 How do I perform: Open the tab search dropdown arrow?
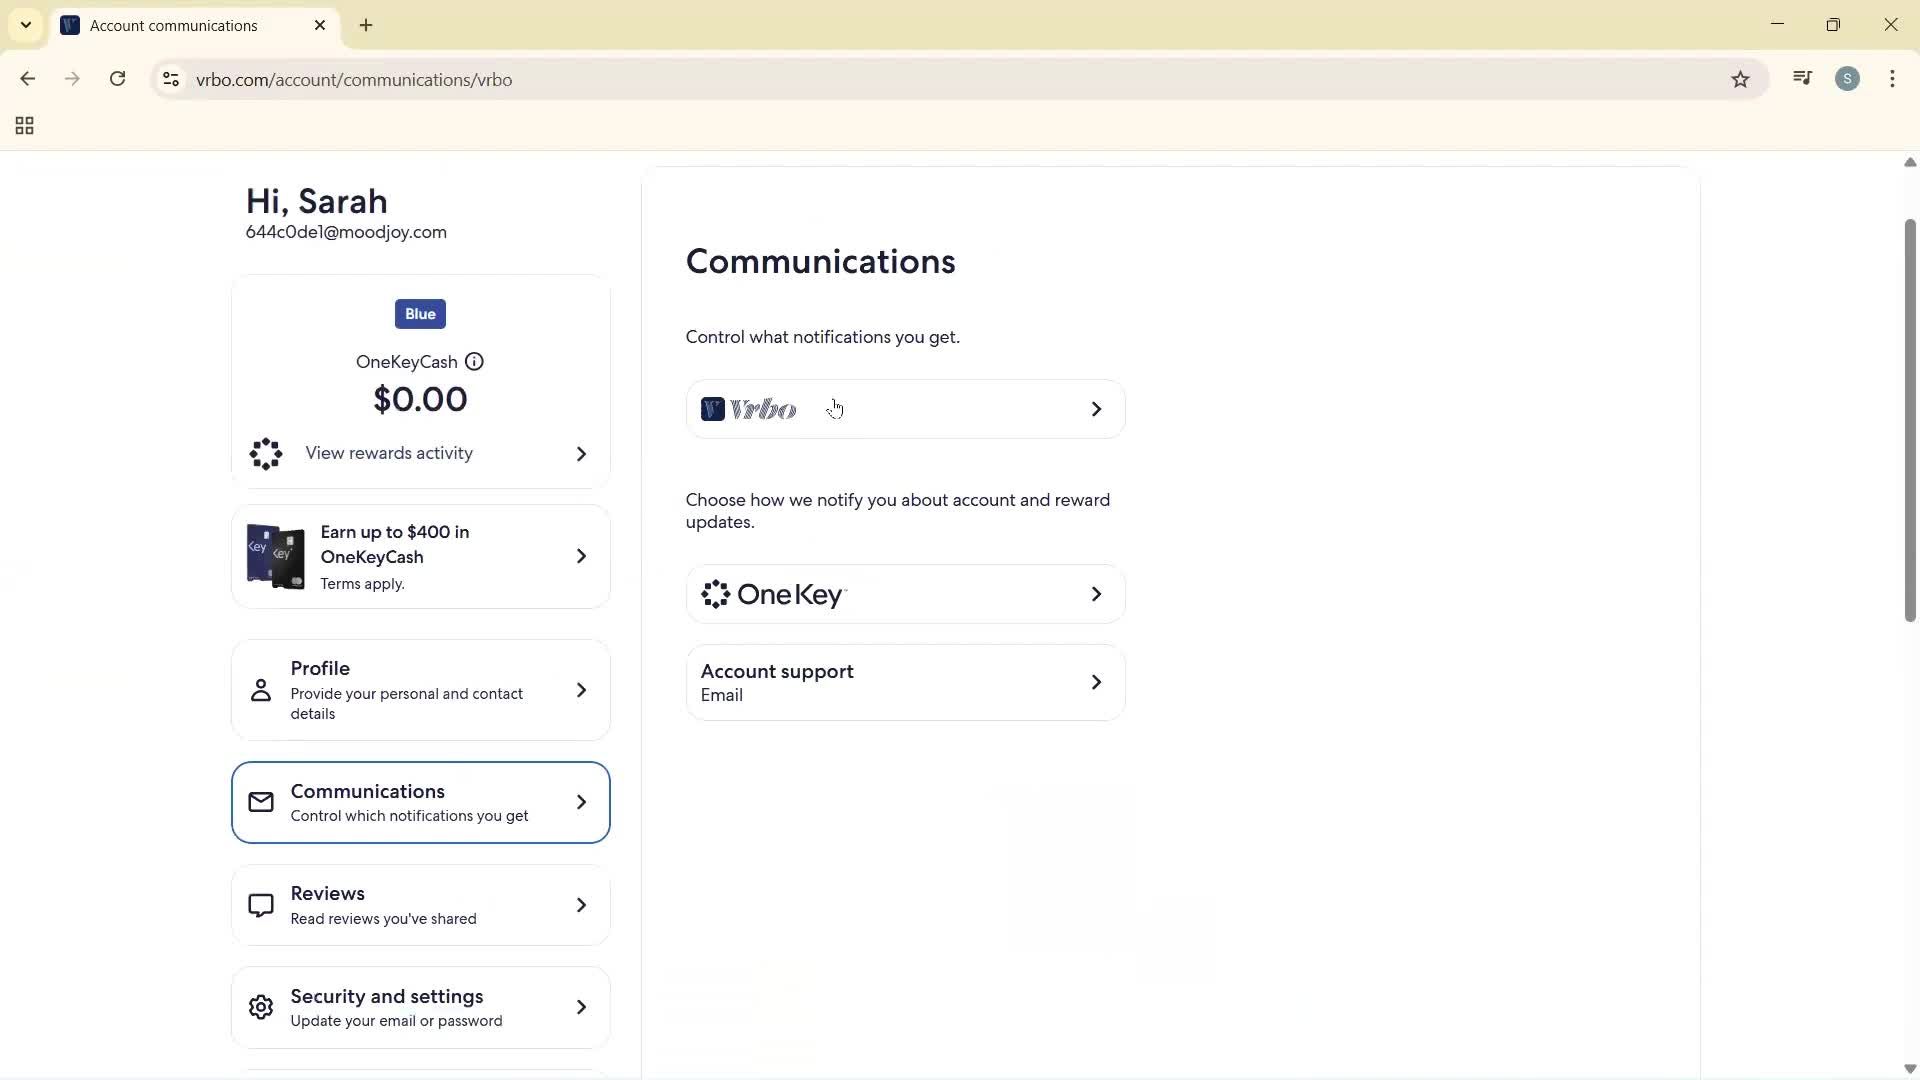tap(25, 24)
